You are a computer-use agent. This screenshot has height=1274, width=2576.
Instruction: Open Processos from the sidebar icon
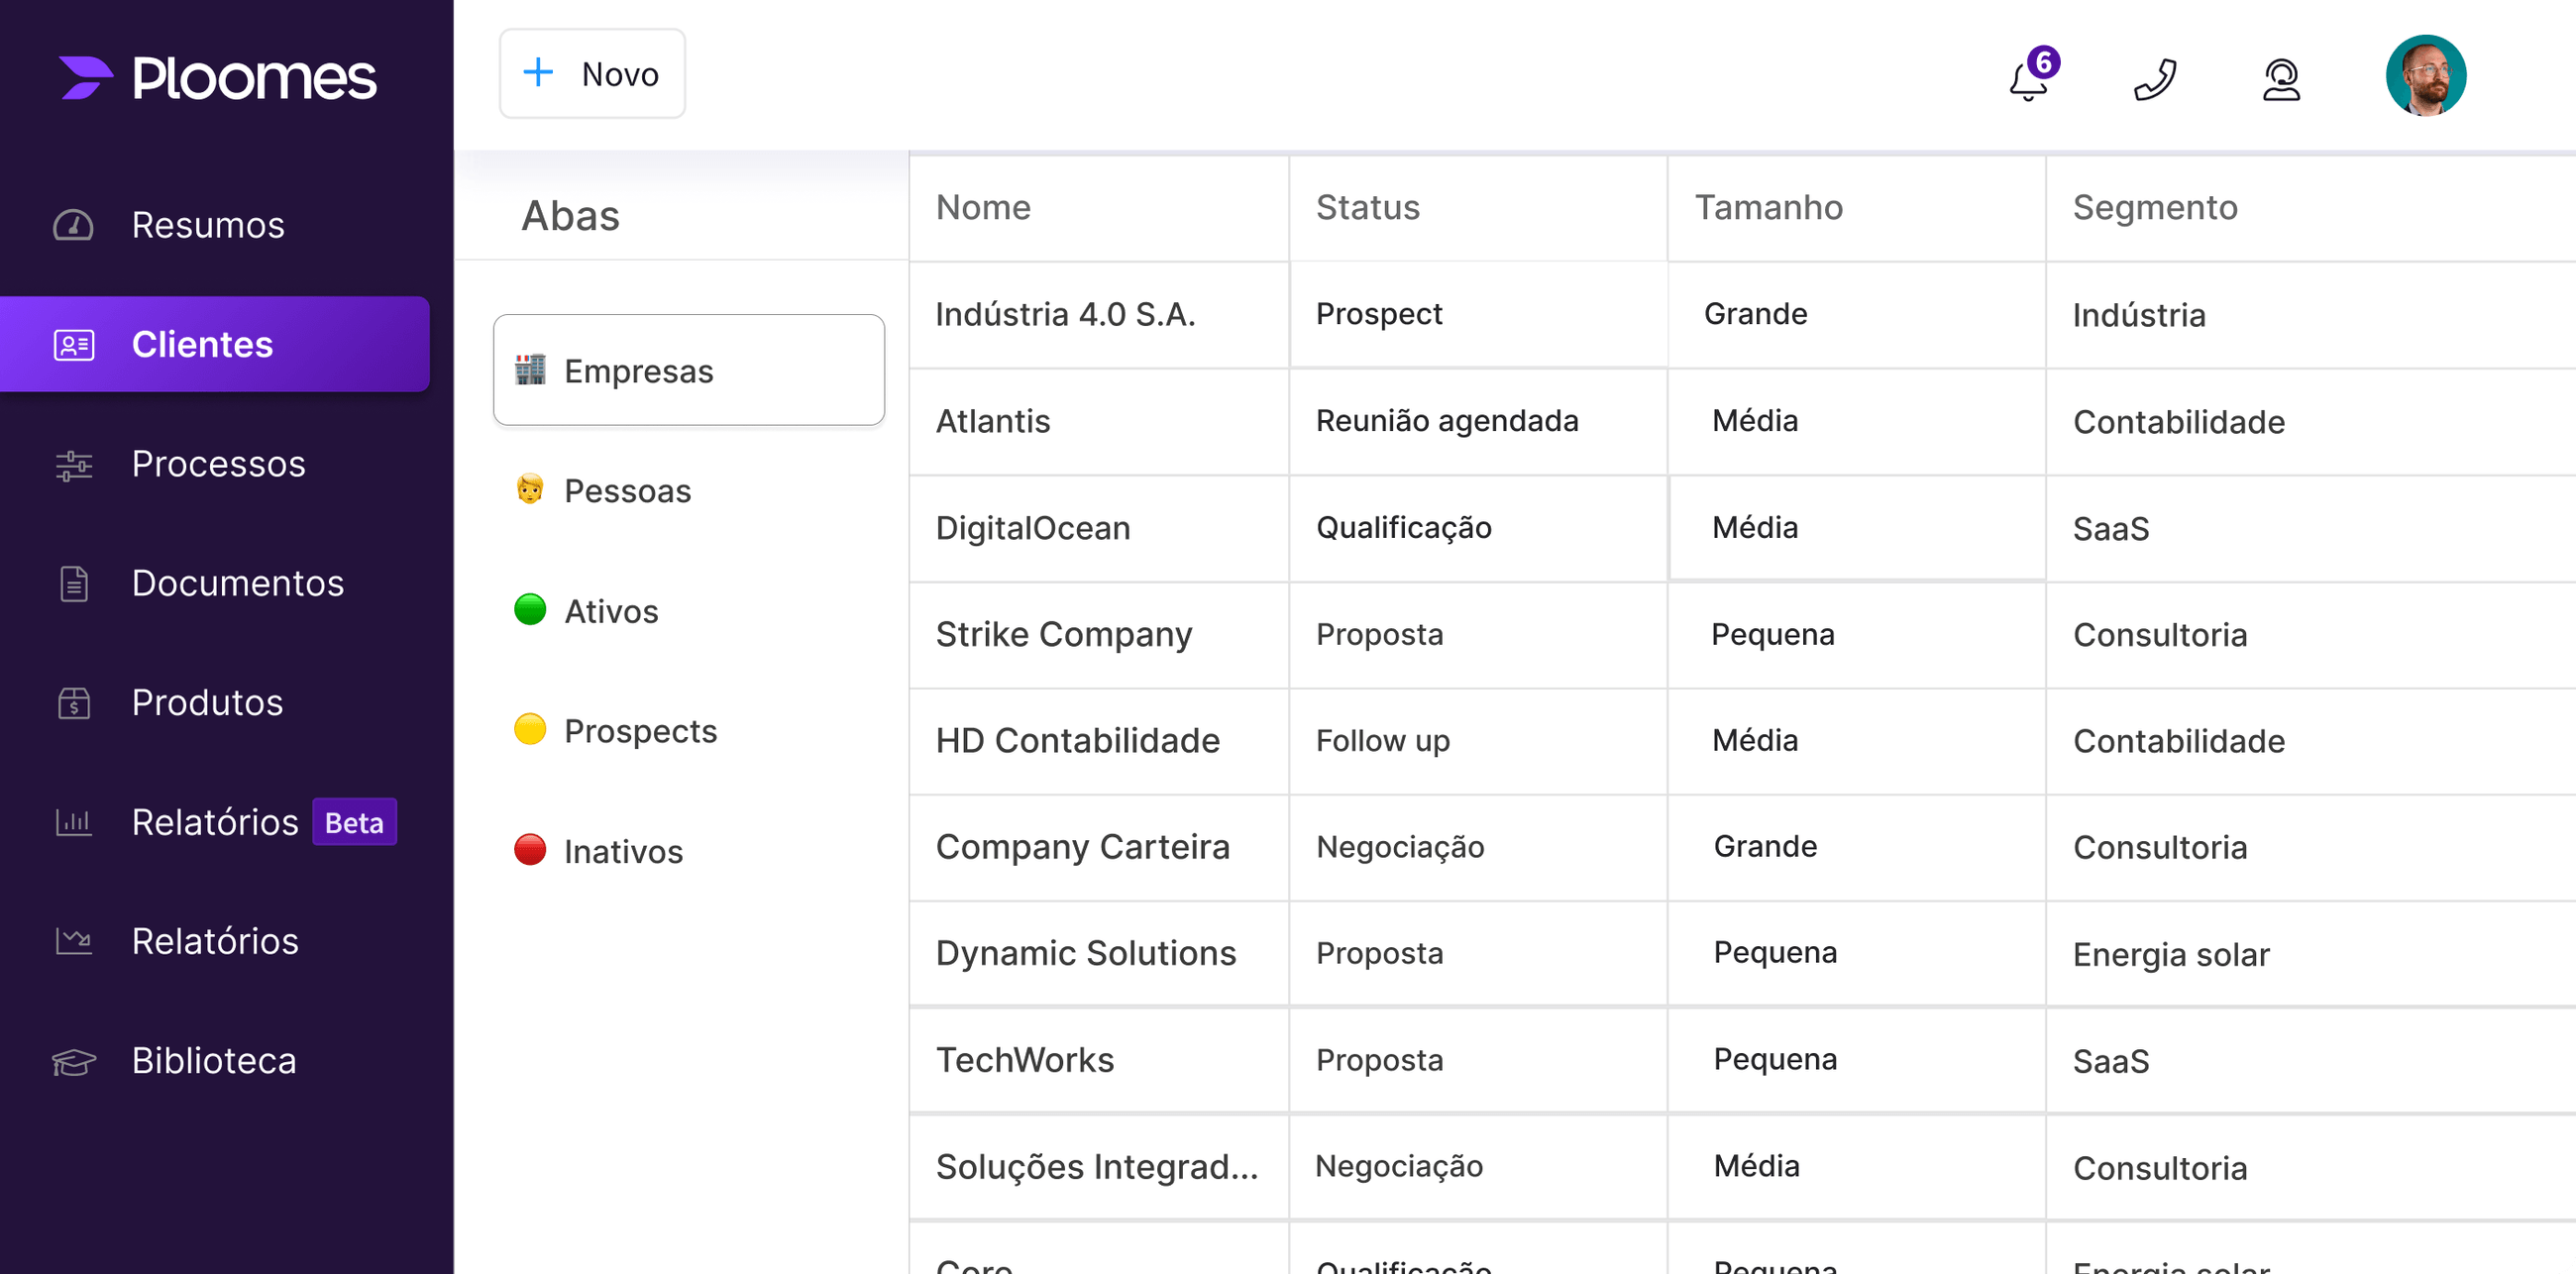click(72, 464)
